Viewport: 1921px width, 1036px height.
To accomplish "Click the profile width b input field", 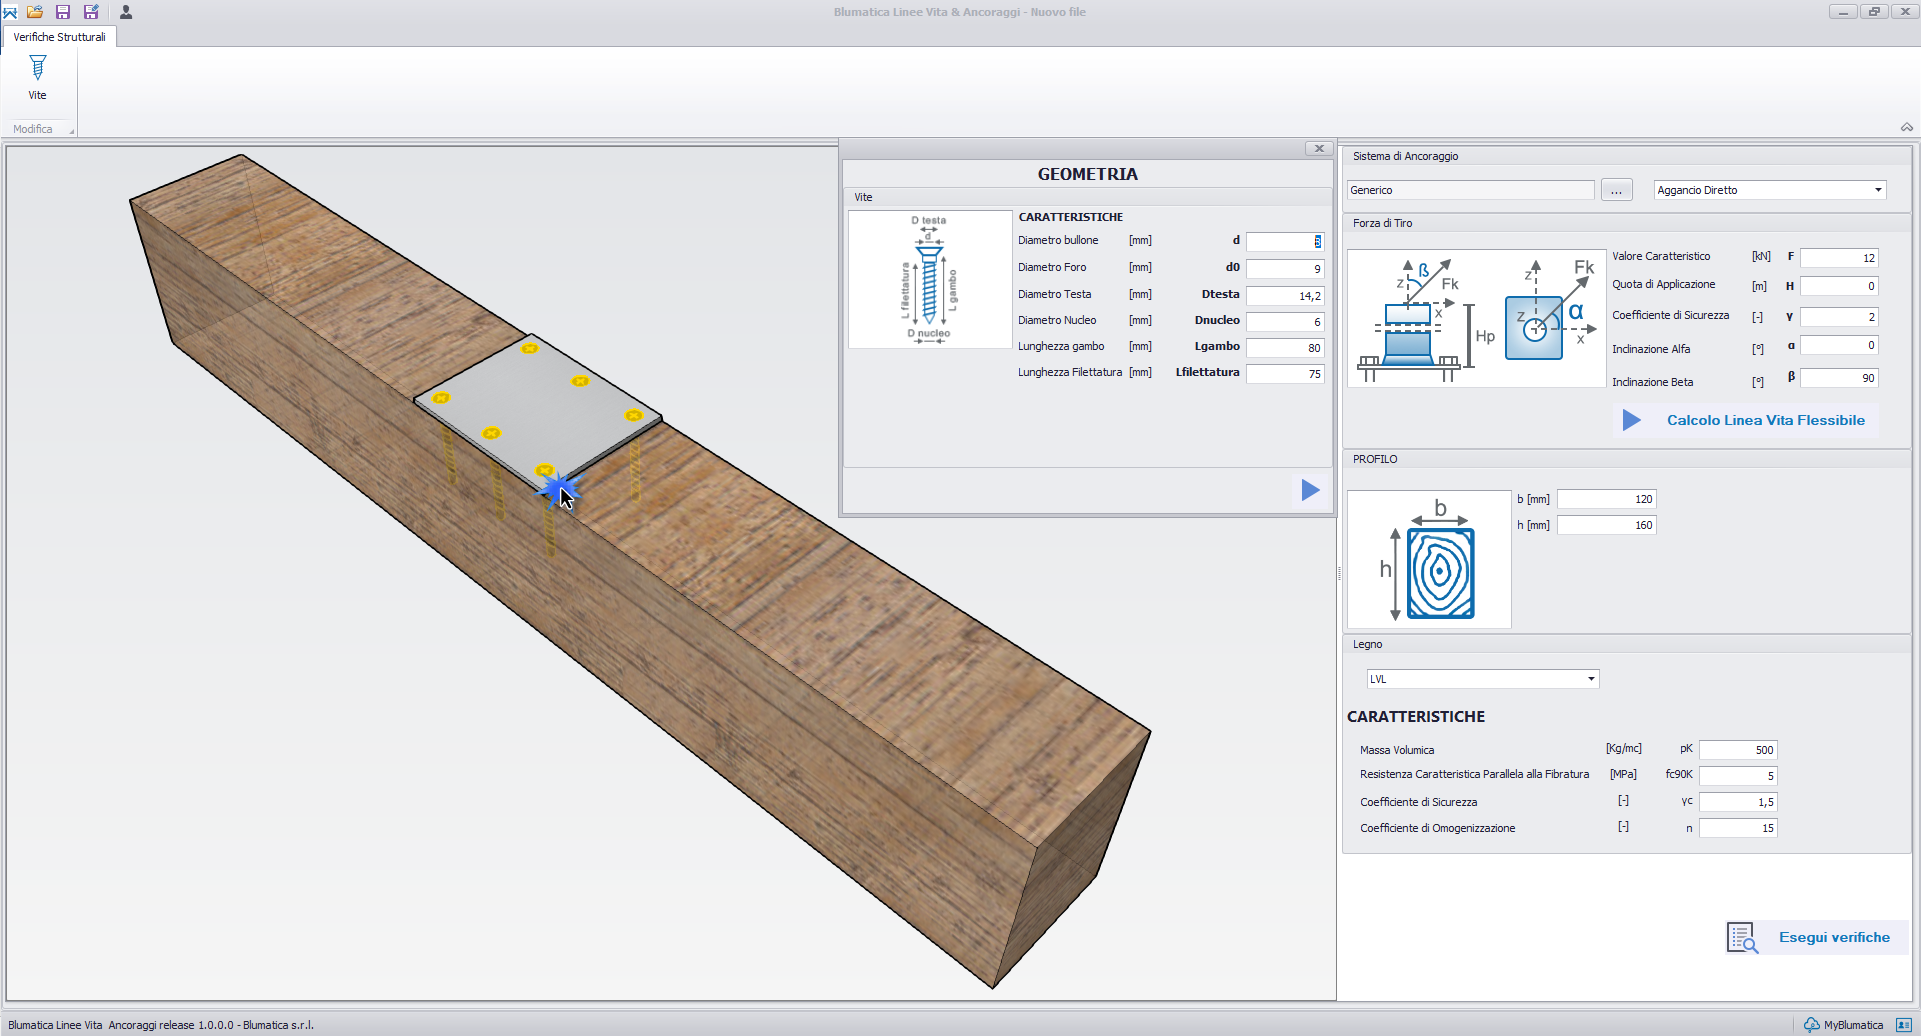I will [x=1606, y=499].
